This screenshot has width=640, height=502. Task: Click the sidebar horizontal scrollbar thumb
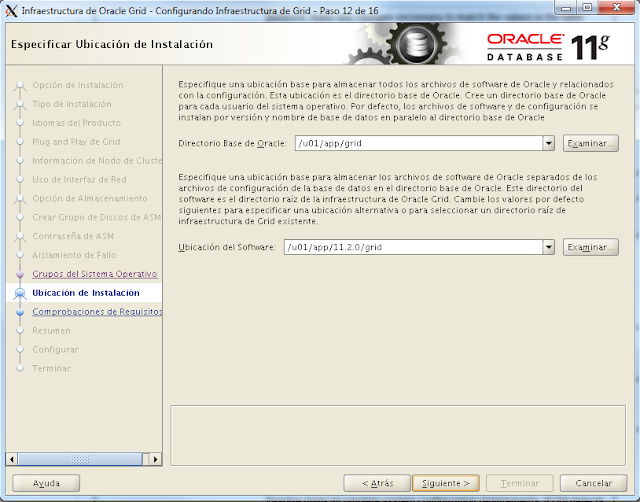point(80,459)
